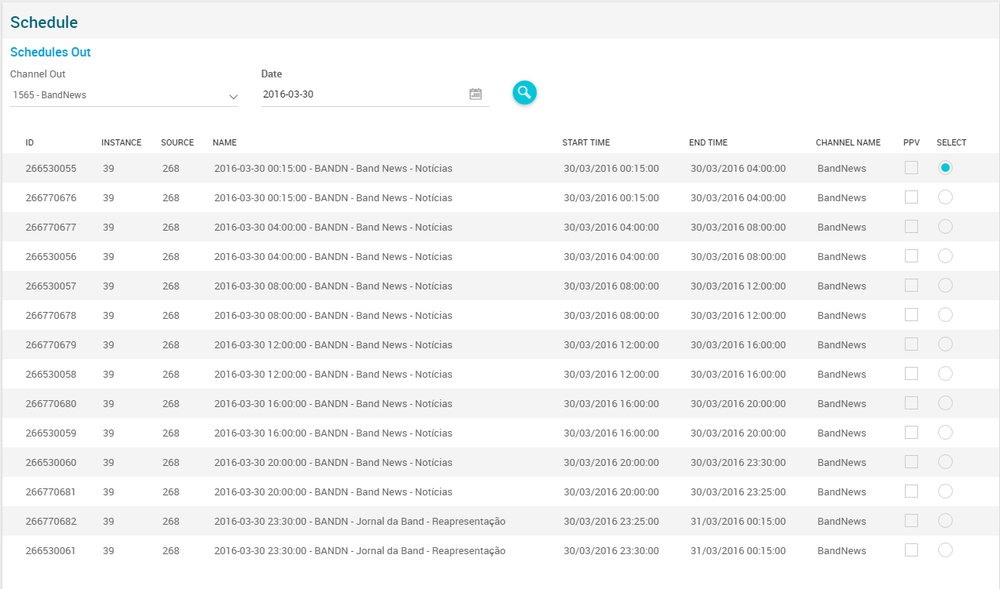Expand the Channel Out dropdown arrow

tap(233, 96)
